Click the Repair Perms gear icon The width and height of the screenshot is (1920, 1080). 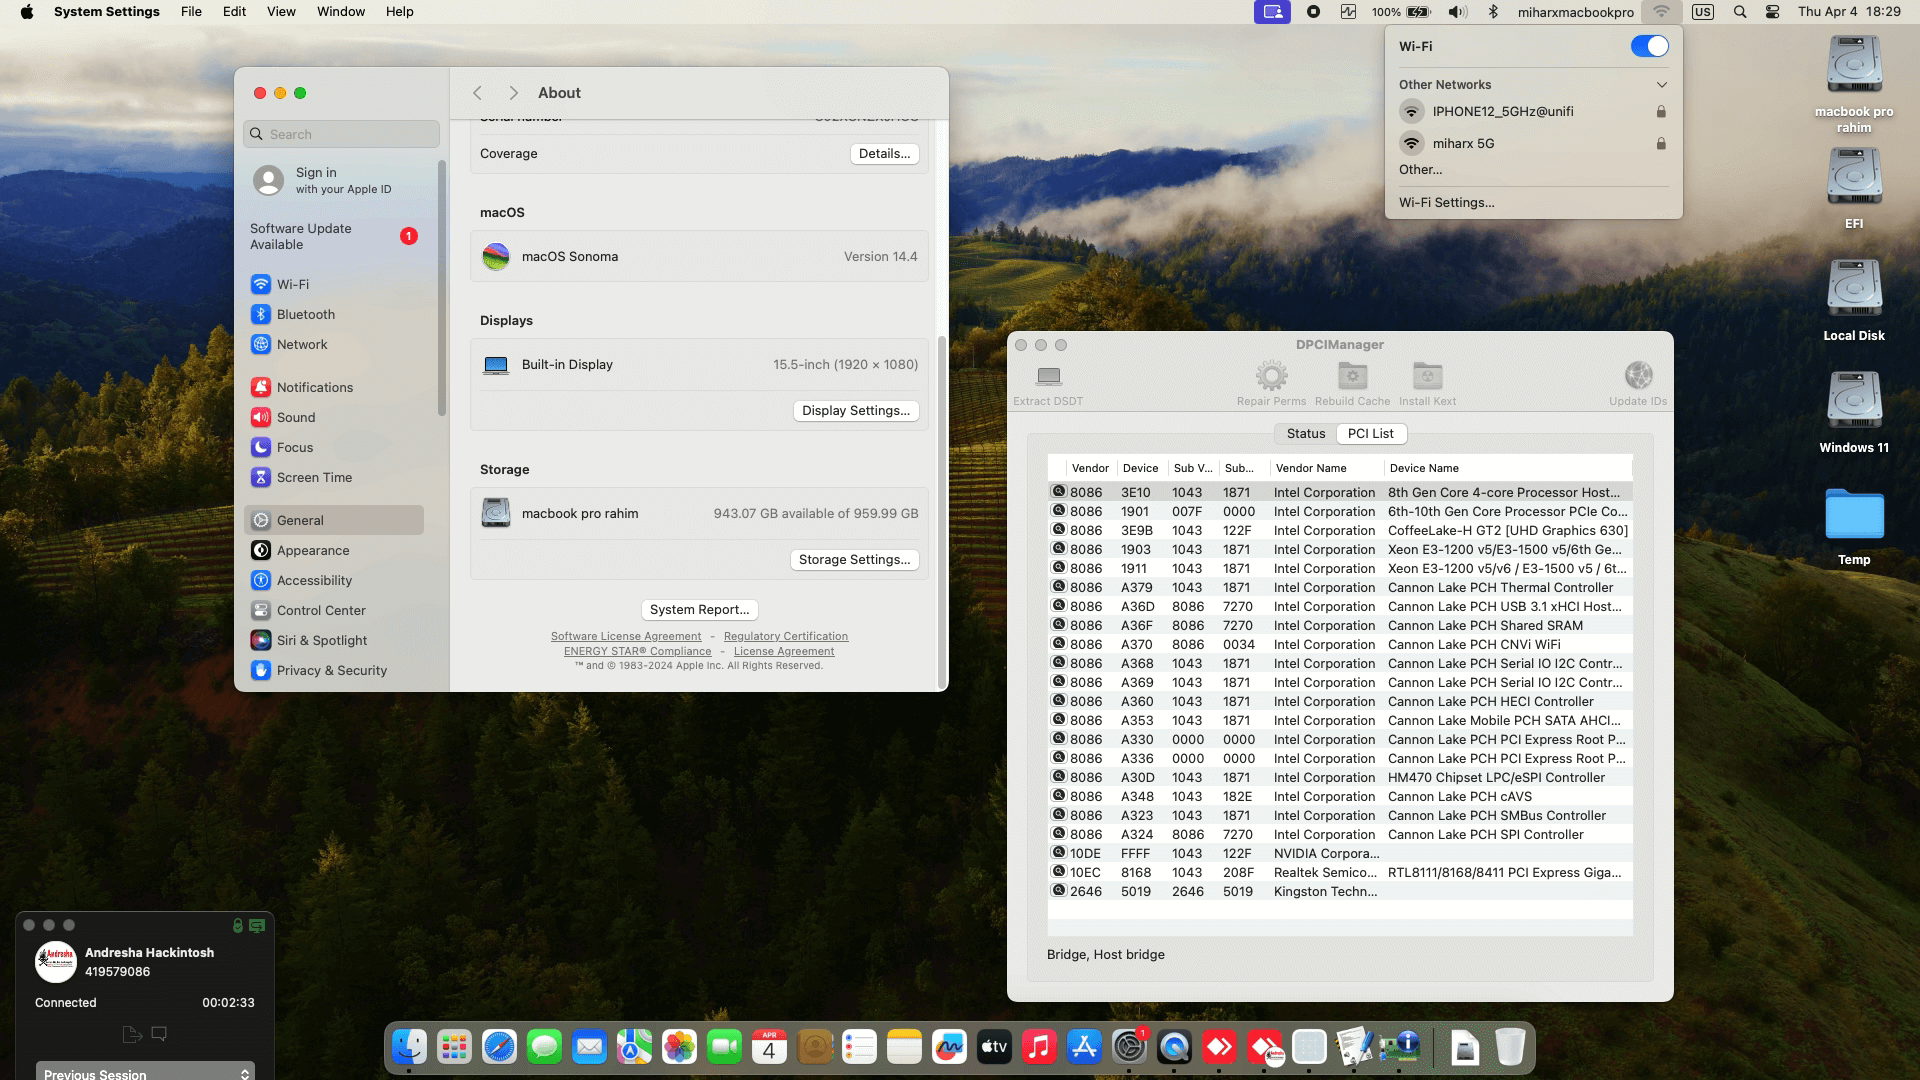tap(1271, 376)
